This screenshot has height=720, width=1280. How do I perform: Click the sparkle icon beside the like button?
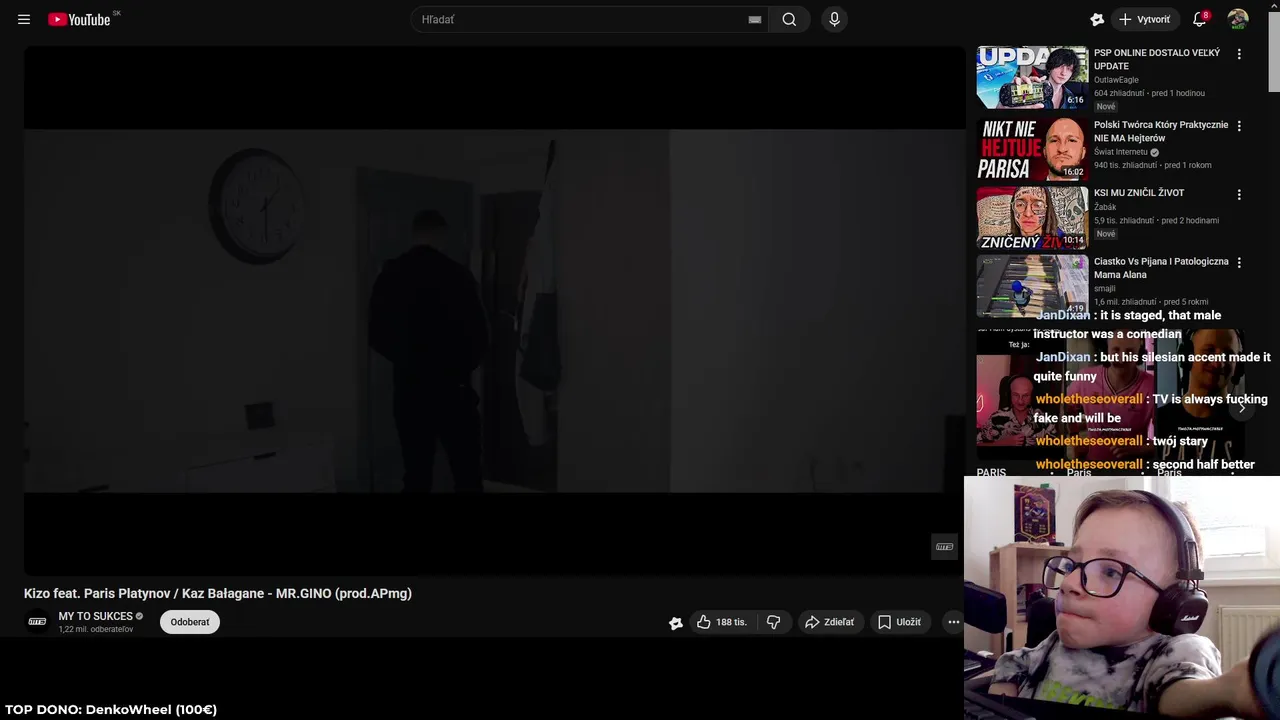click(676, 622)
